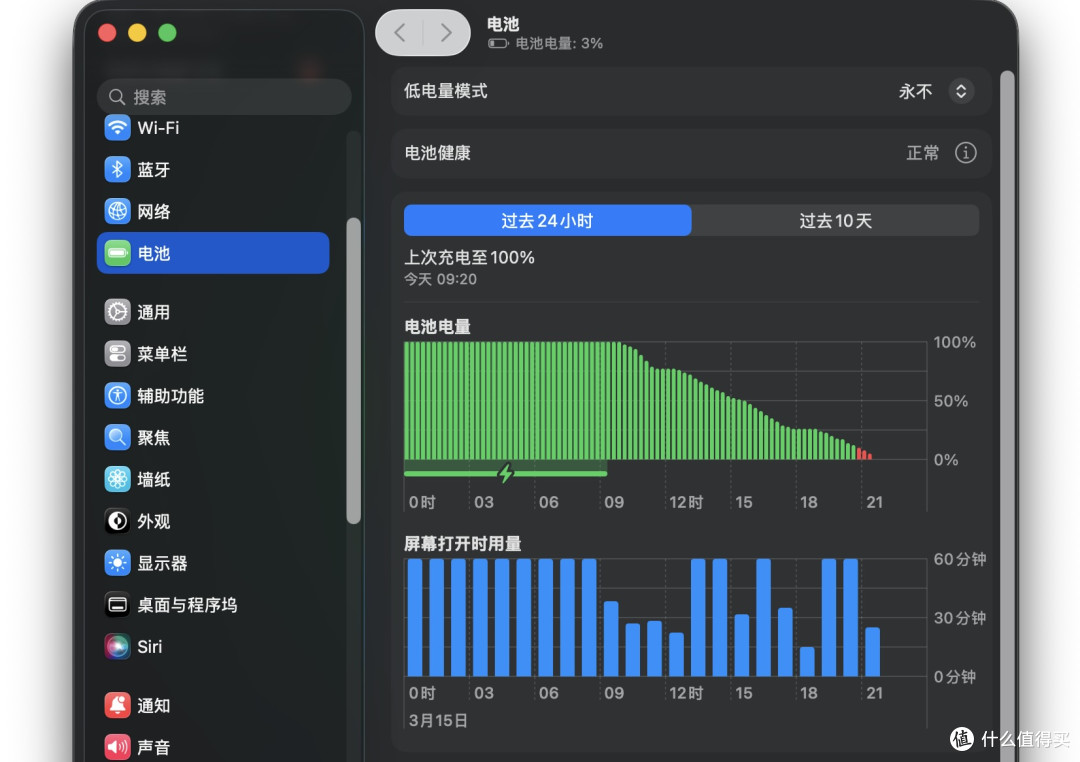Open the Siri icon in sidebar
Screen dimensions: 1080x762
[118, 647]
